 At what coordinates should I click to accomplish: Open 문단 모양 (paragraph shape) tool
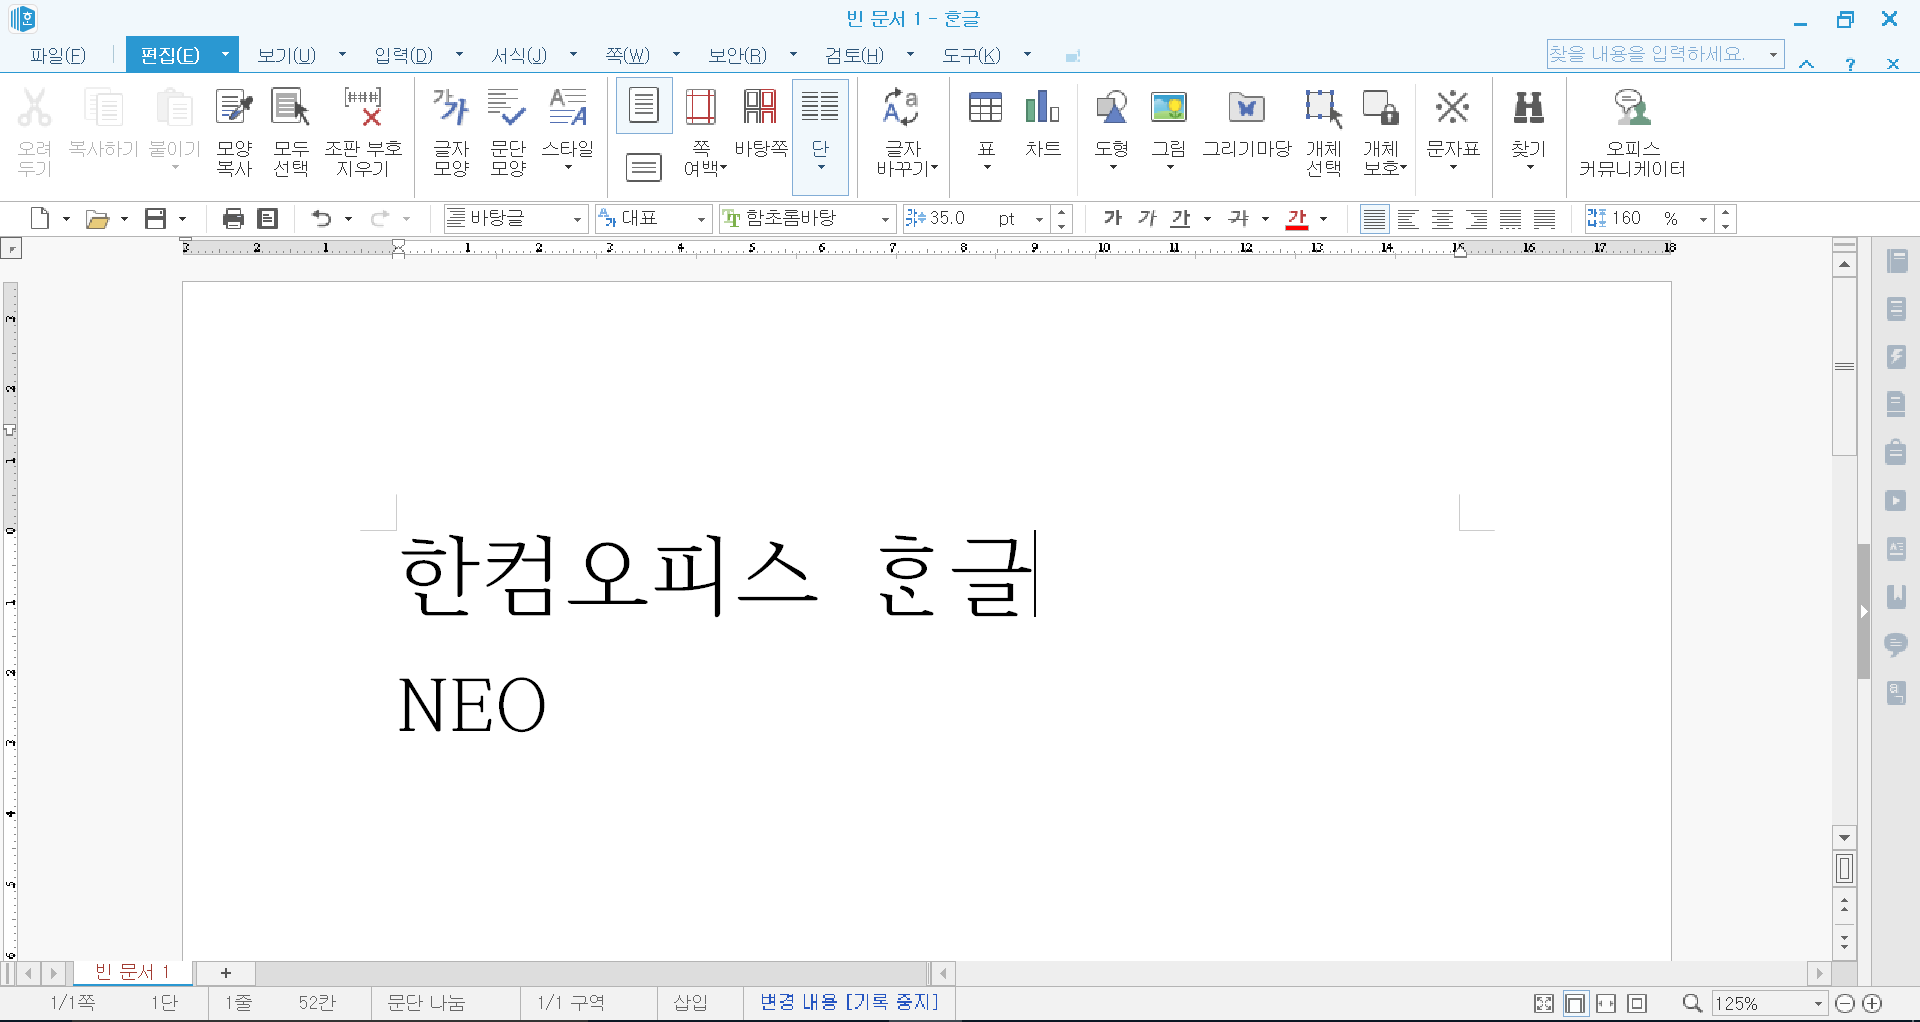(508, 132)
